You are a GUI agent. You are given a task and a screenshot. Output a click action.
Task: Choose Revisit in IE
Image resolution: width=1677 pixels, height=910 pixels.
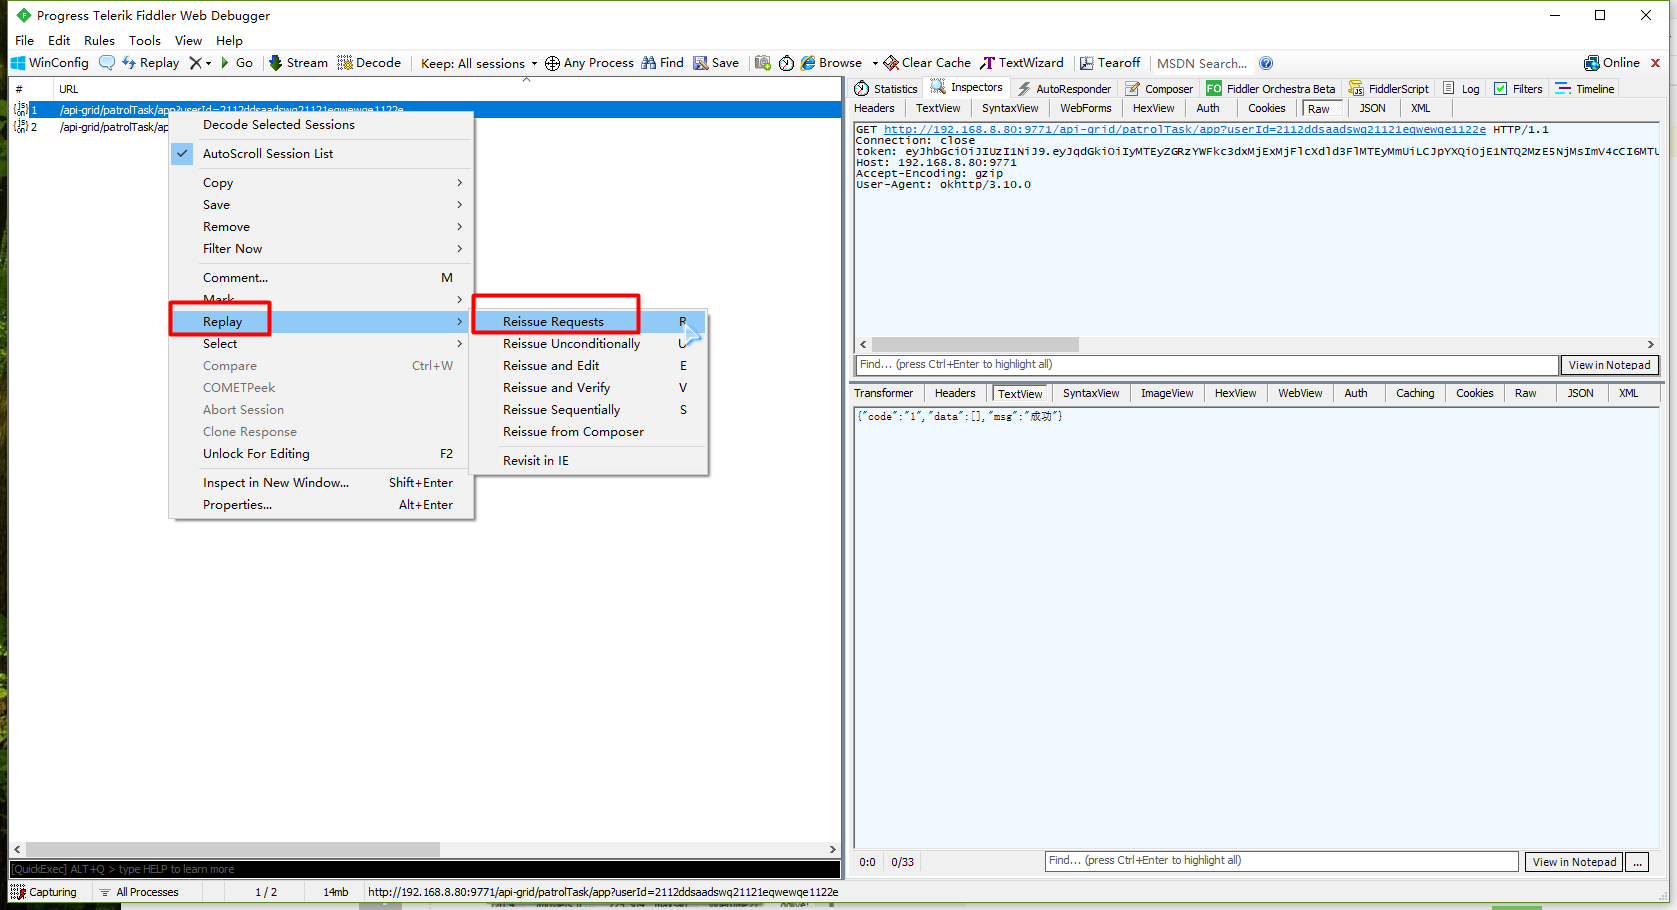[589, 460]
